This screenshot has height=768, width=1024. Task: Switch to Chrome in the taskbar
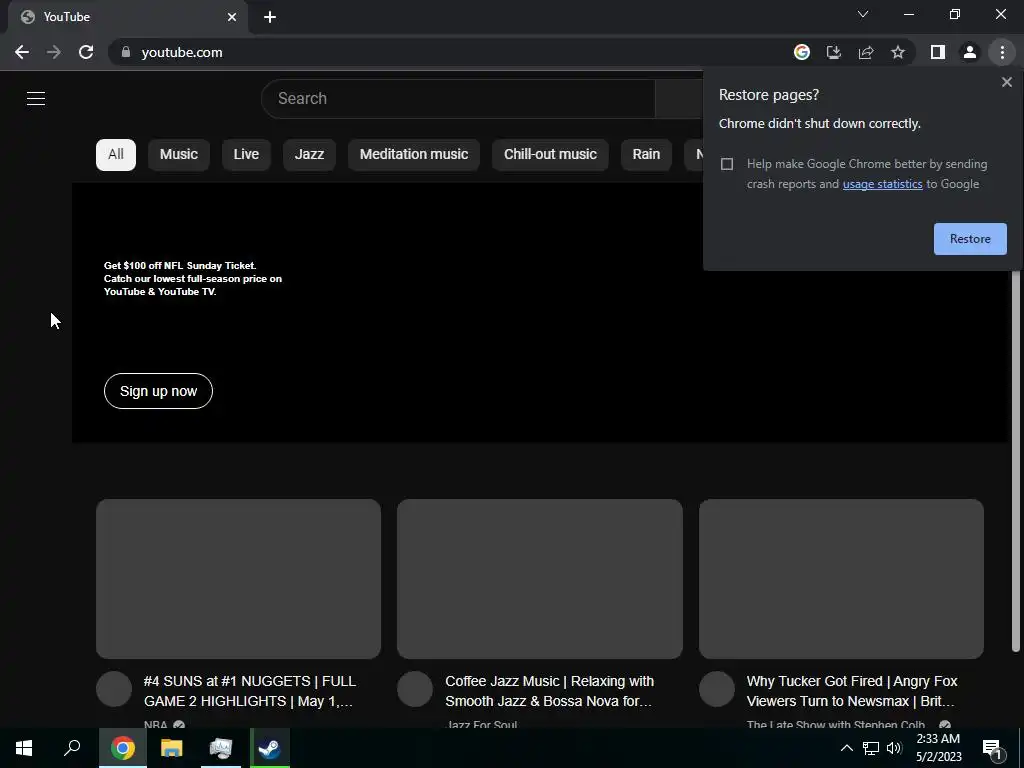point(123,748)
